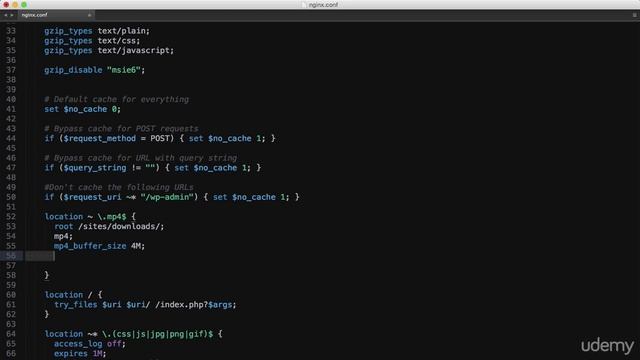
Task: Select the nginx.conf tab
Action: point(55,15)
